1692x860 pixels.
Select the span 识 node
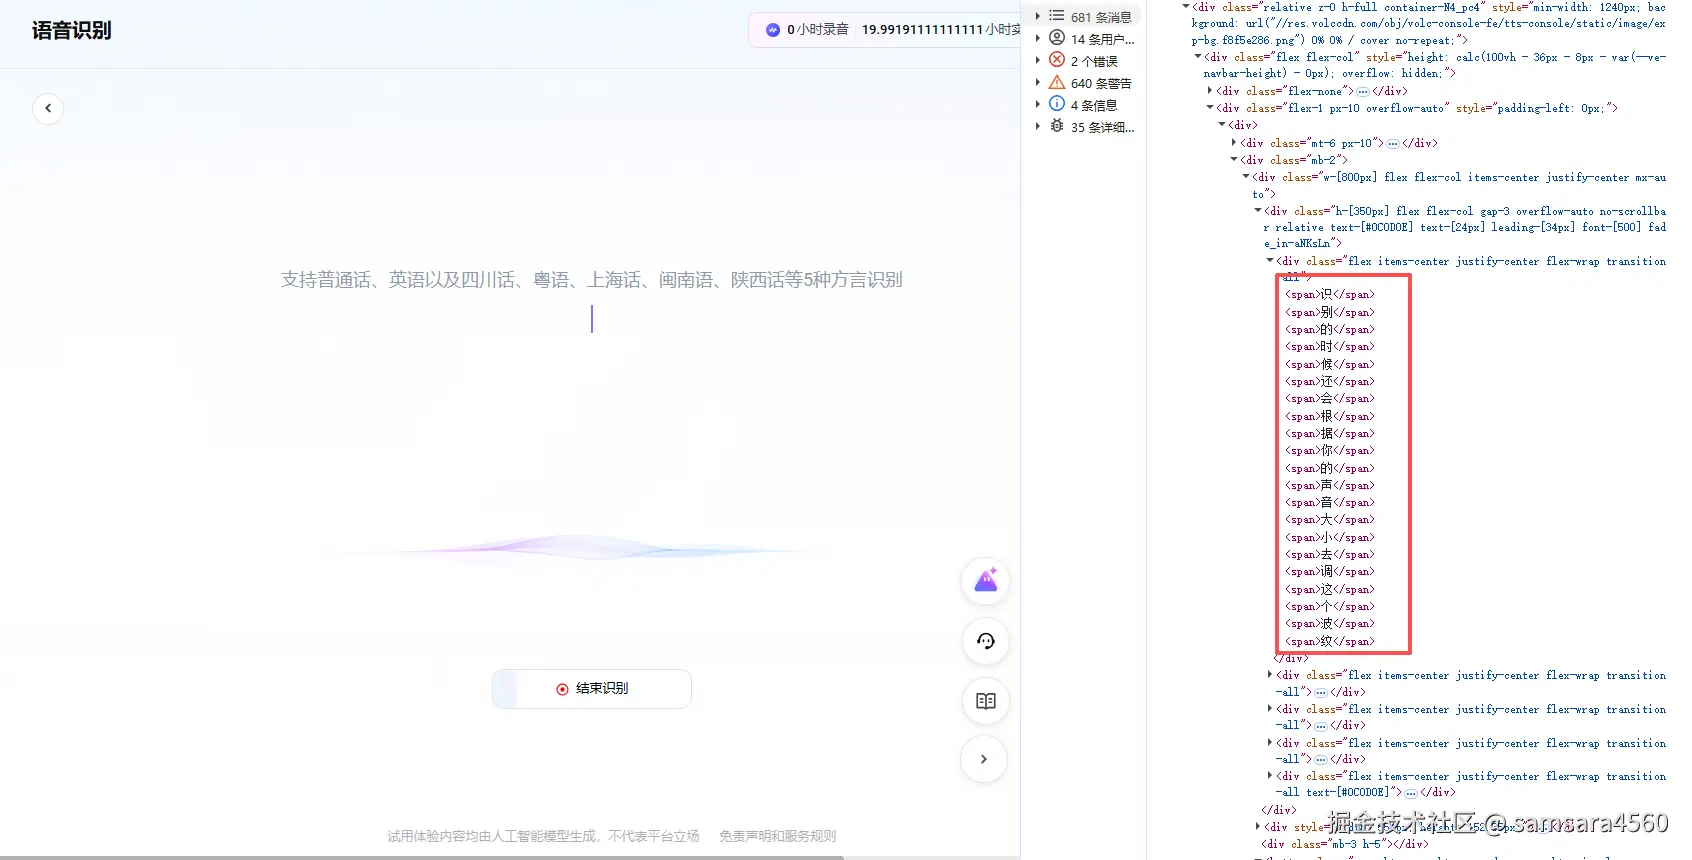point(1330,295)
